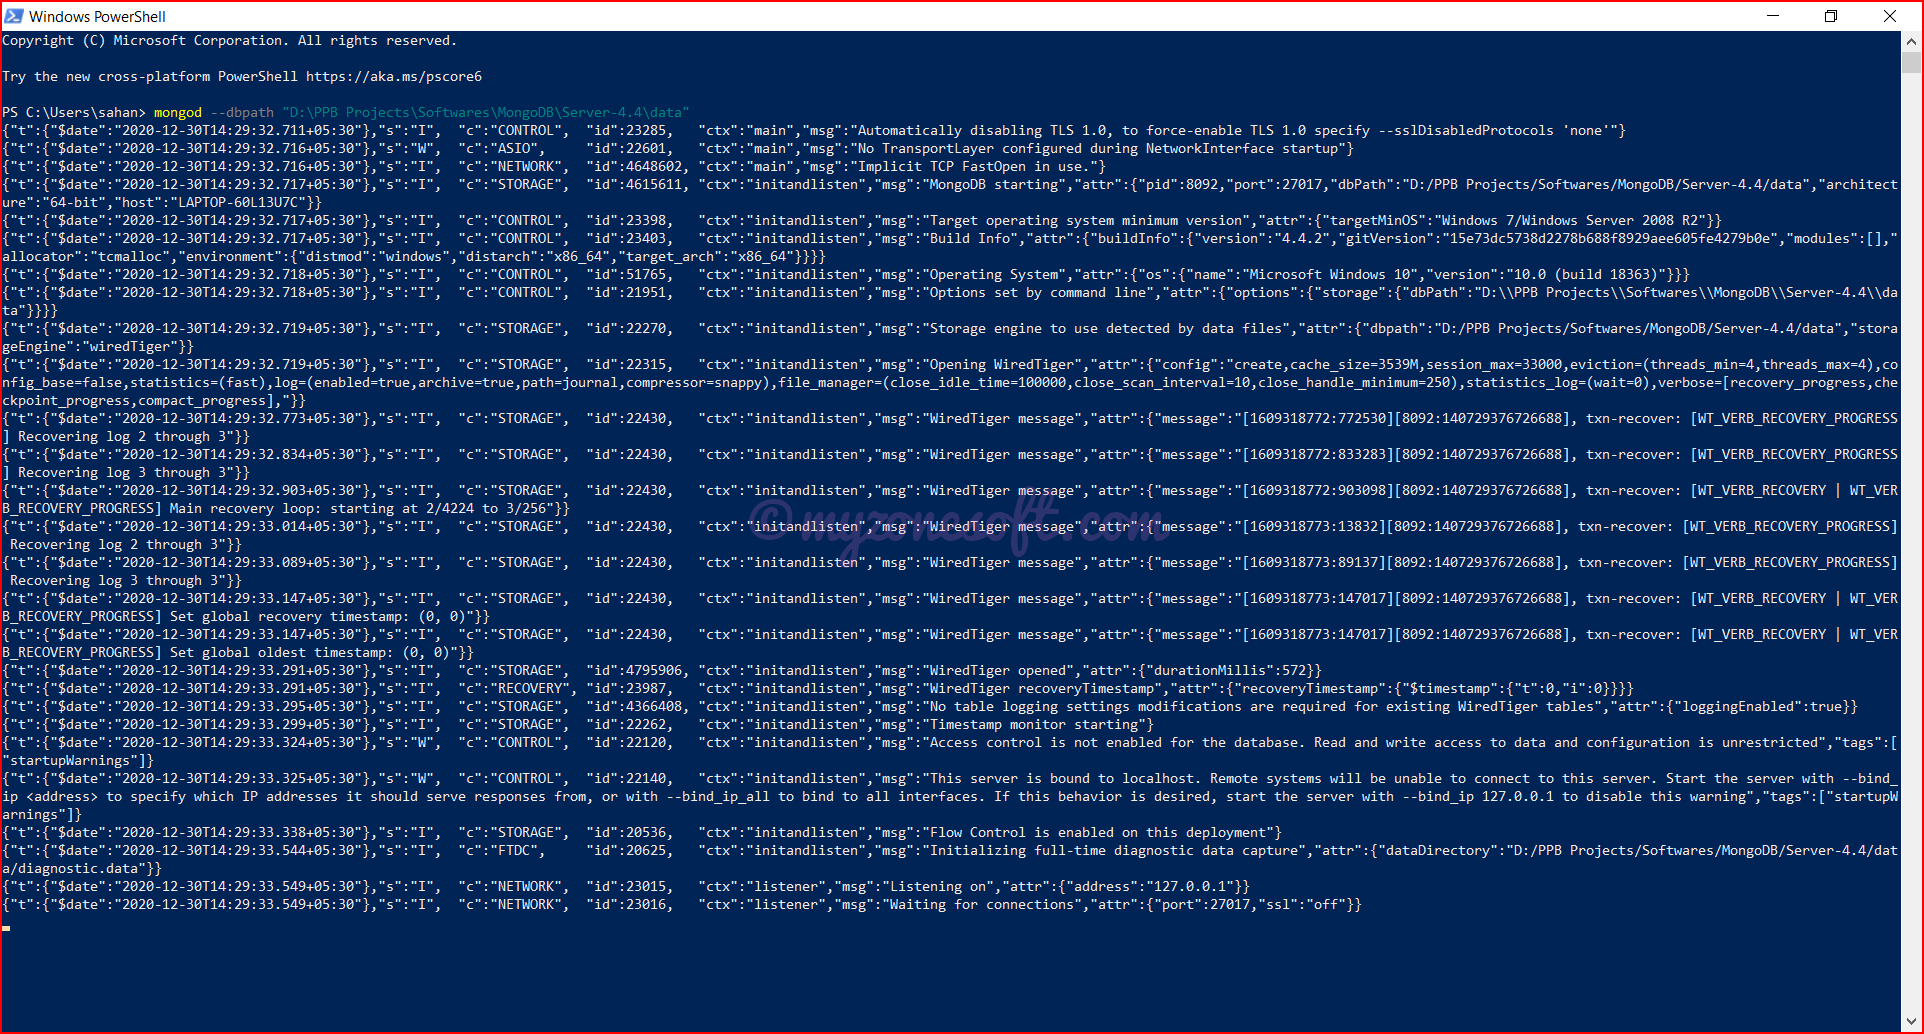Click 'WiredTiger opened' log message

[x=998, y=671]
